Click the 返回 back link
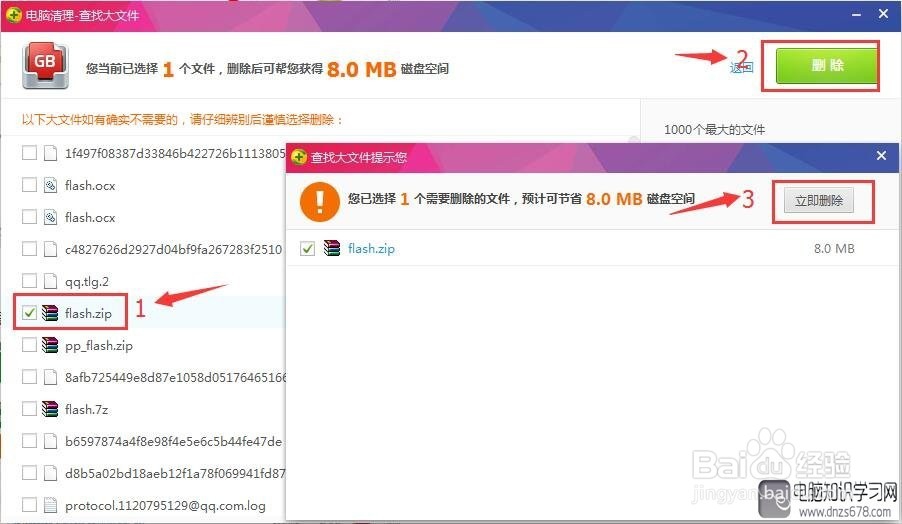This screenshot has width=902, height=524. 742,67
